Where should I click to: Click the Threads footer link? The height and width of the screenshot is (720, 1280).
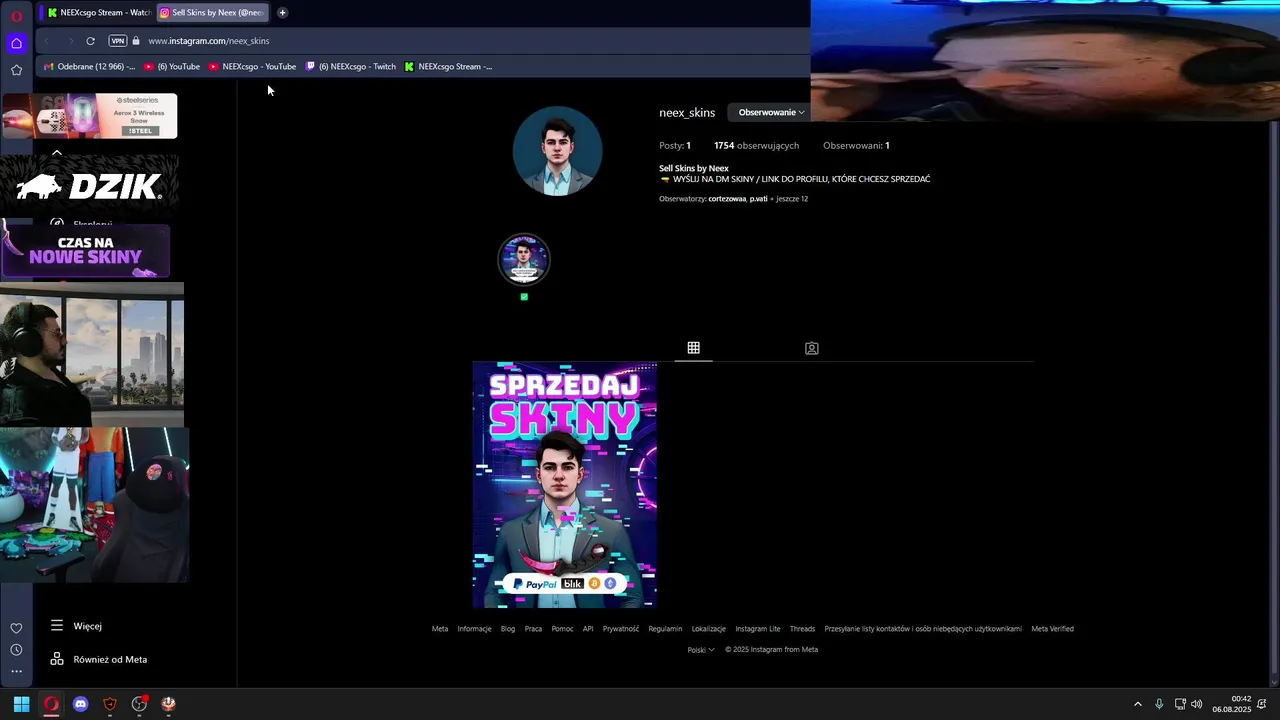pyautogui.click(x=802, y=629)
